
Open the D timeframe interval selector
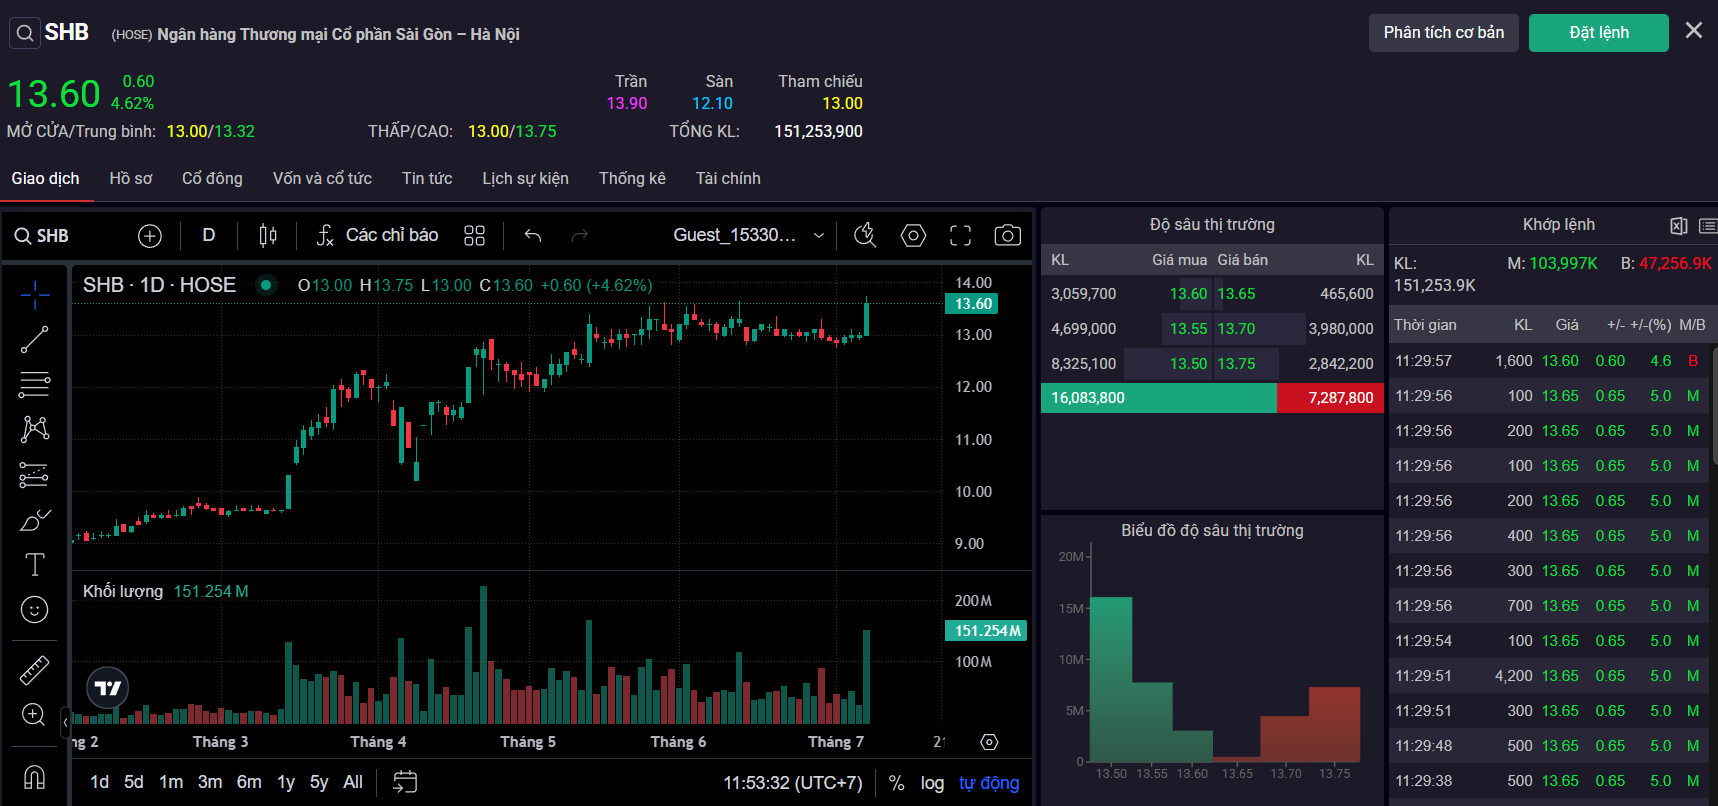click(x=209, y=236)
